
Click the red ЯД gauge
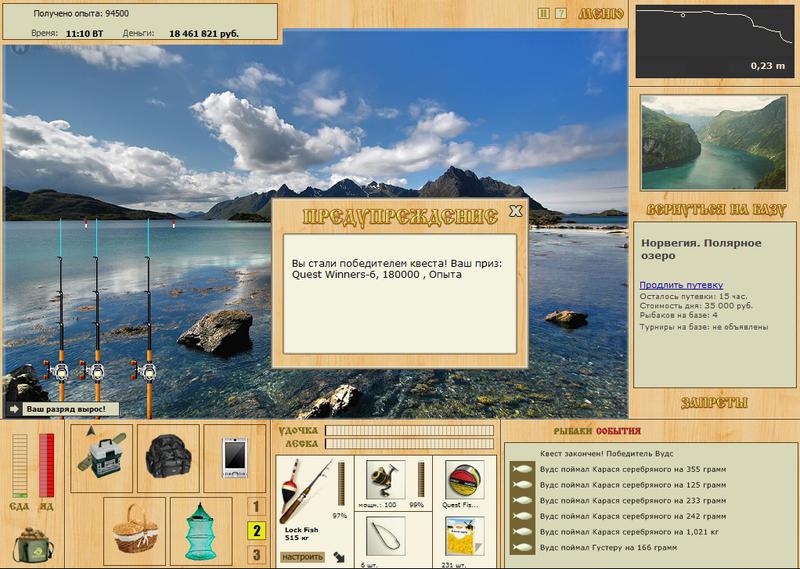(x=46, y=465)
